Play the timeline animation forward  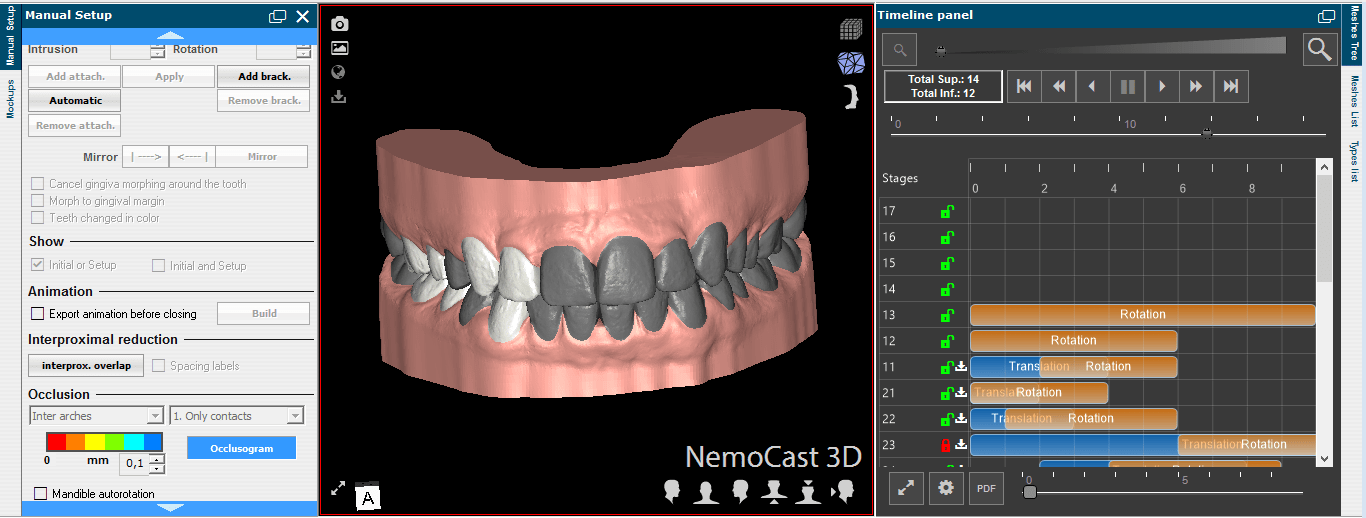(1162, 87)
